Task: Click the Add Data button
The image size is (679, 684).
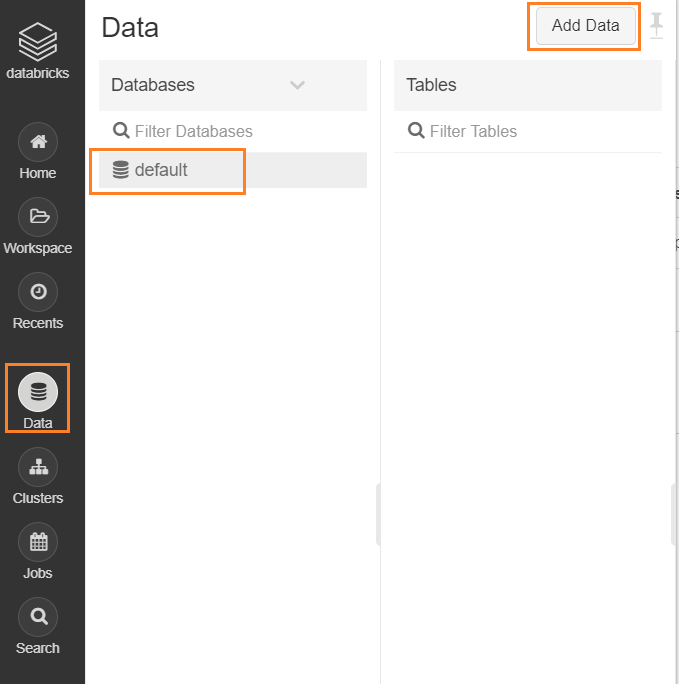Action: click(x=586, y=26)
